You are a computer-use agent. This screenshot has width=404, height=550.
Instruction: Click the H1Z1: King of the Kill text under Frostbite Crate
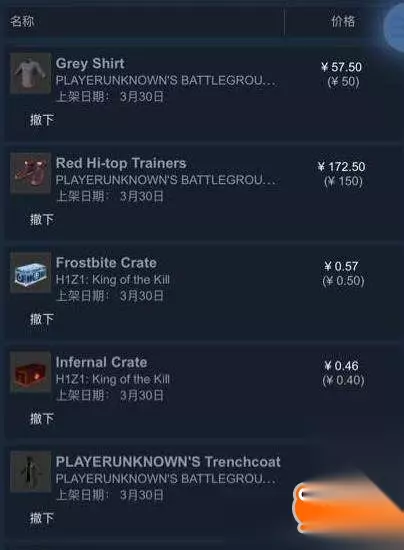coord(113,280)
